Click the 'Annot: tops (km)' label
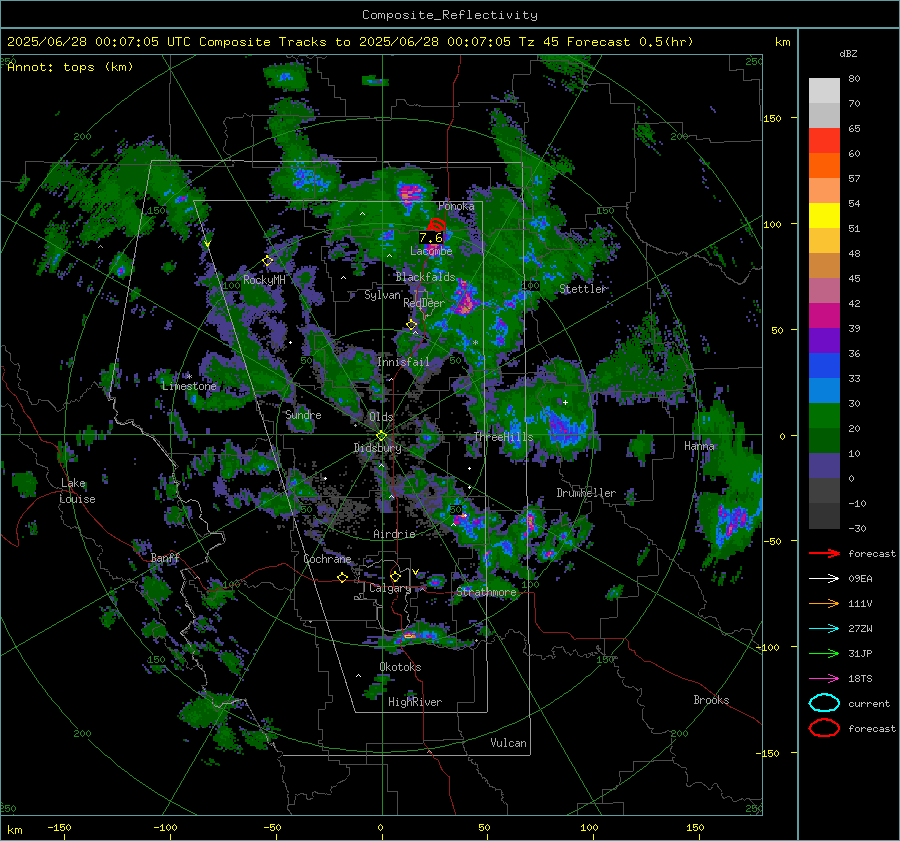900x841 pixels. 71,67
